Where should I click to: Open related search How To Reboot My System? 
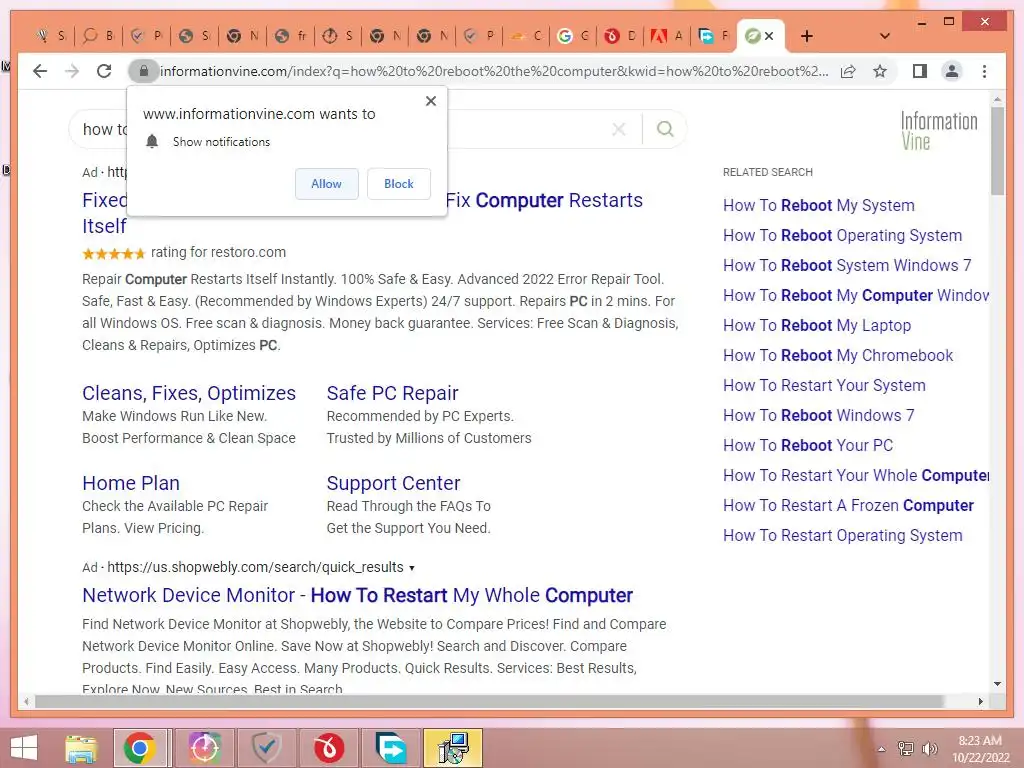tap(818, 205)
